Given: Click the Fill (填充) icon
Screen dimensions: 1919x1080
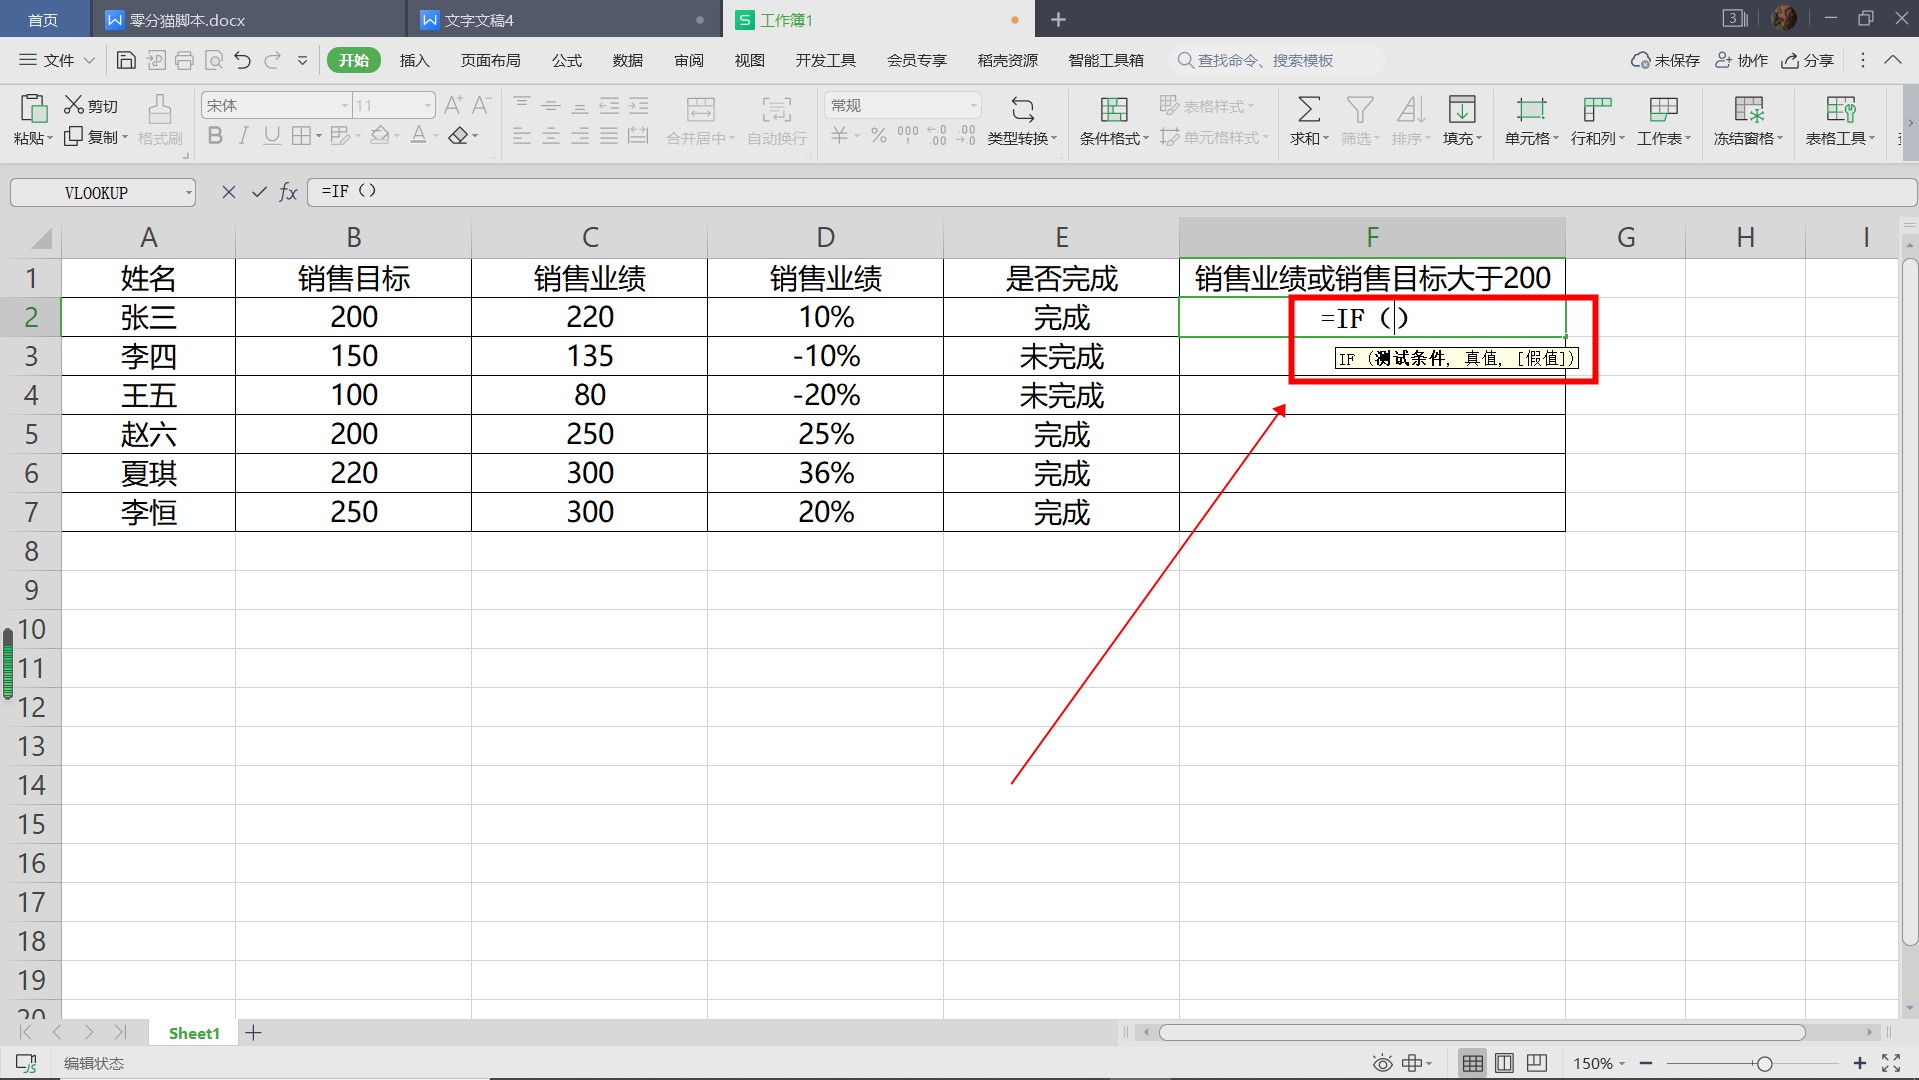Looking at the screenshot, I should click(1462, 109).
